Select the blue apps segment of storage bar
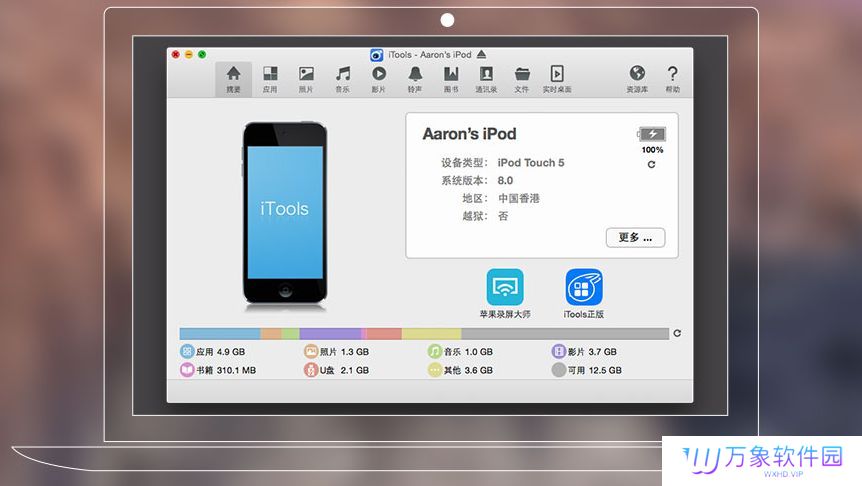The width and height of the screenshot is (862, 486). 220,333
